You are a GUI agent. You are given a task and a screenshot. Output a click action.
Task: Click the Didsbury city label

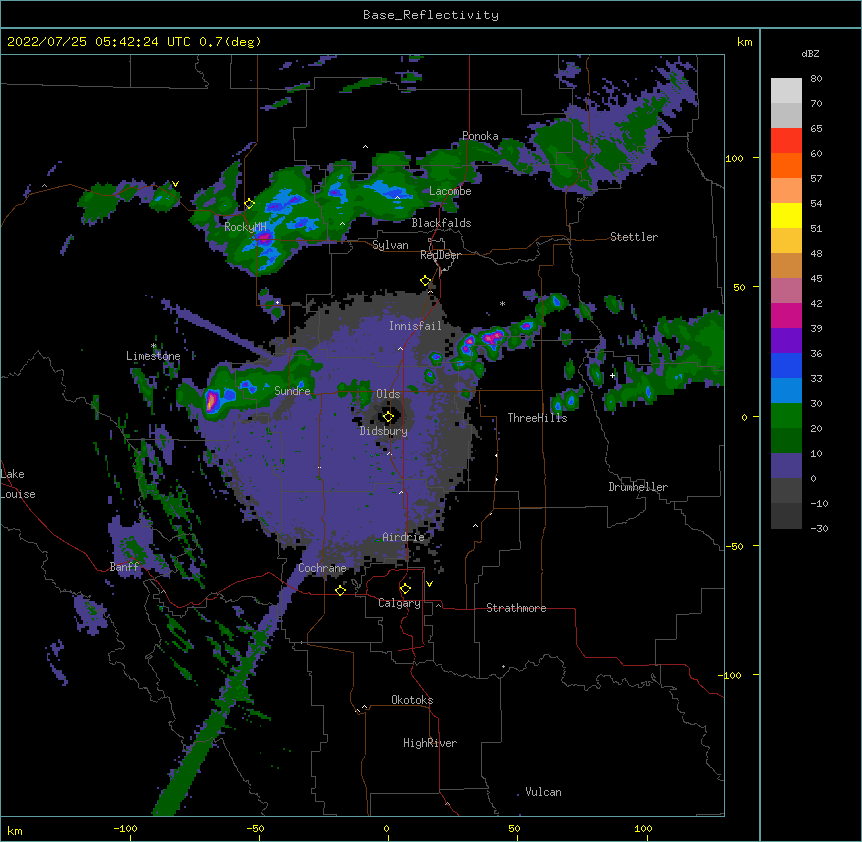(383, 431)
